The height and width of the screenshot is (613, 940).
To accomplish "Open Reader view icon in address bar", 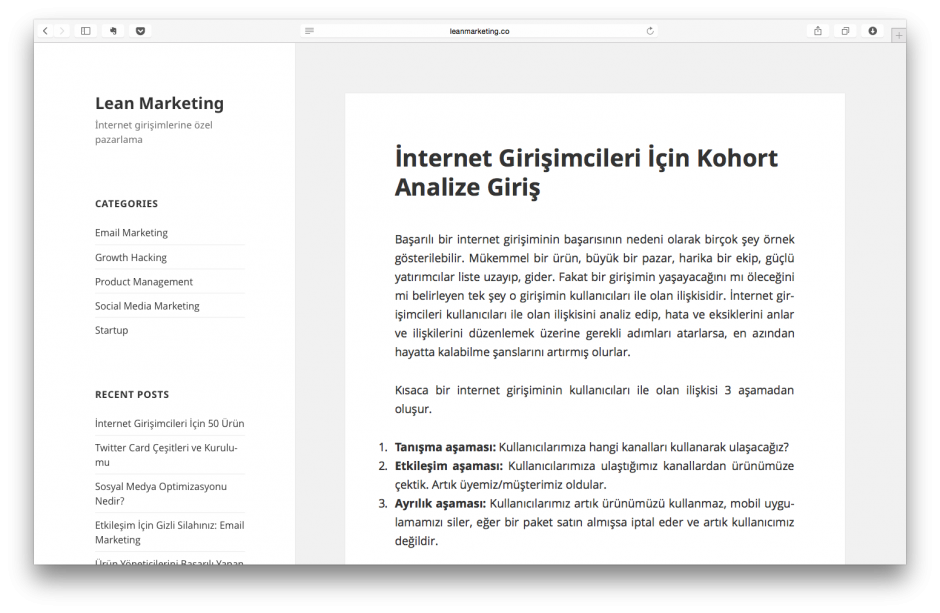I will coord(309,31).
